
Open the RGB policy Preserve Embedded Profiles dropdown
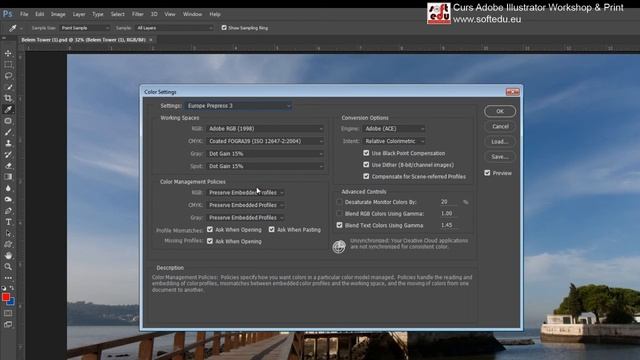point(246,193)
